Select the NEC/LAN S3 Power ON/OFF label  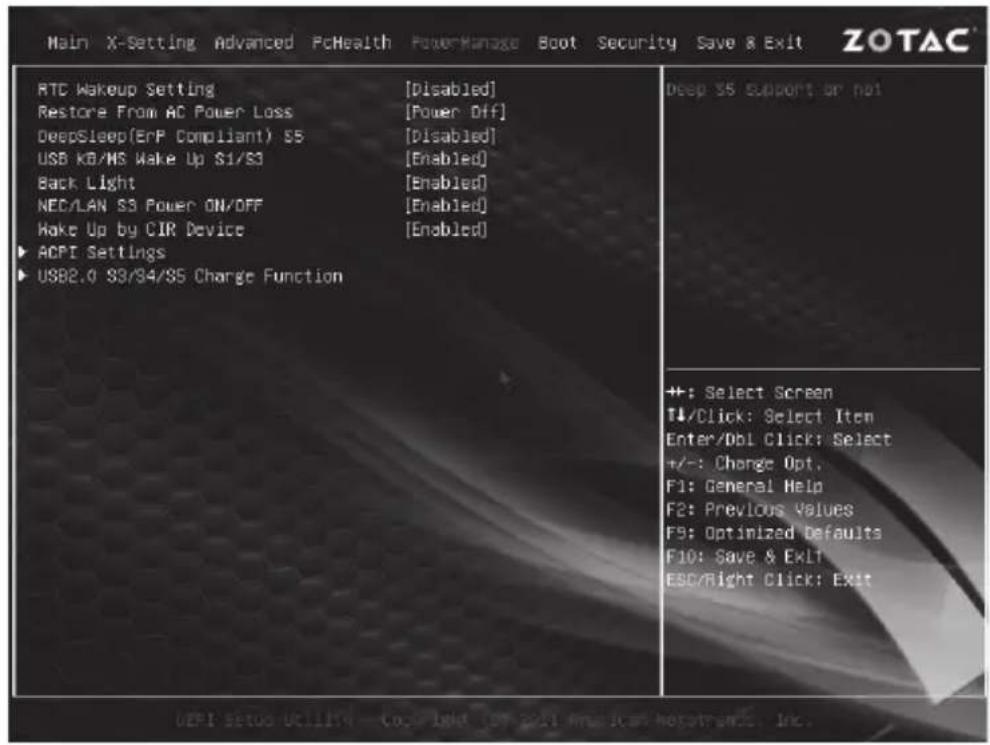(x=150, y=206)
